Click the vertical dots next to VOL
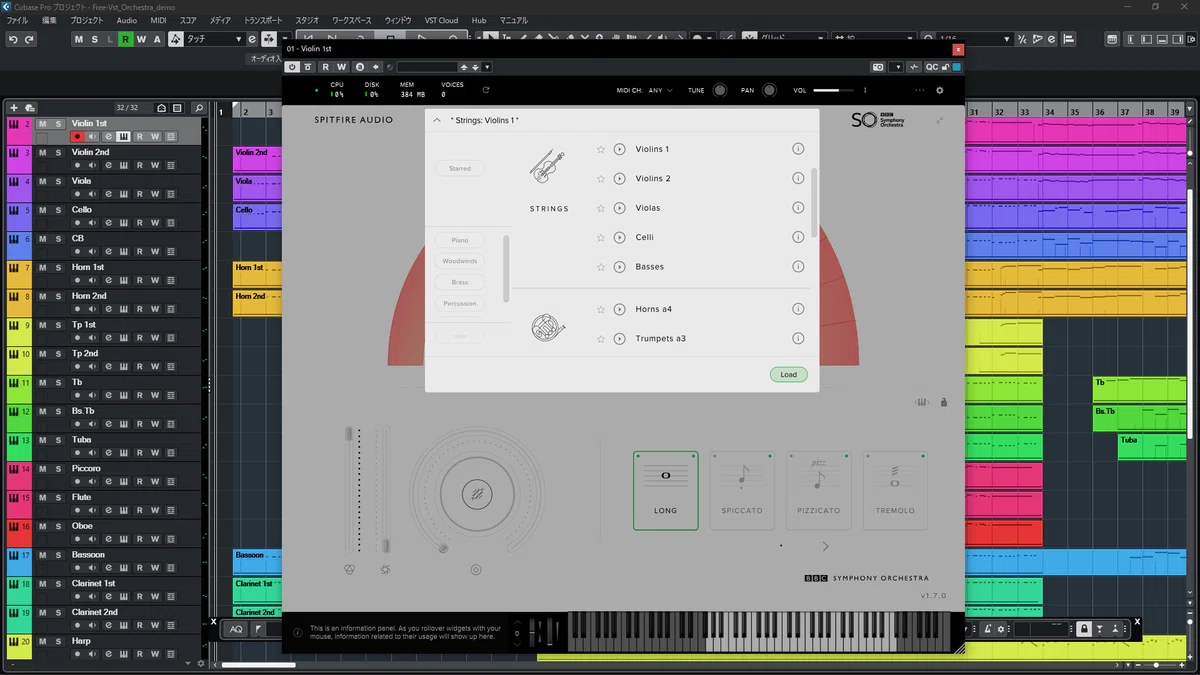 [x=865, y=90]
